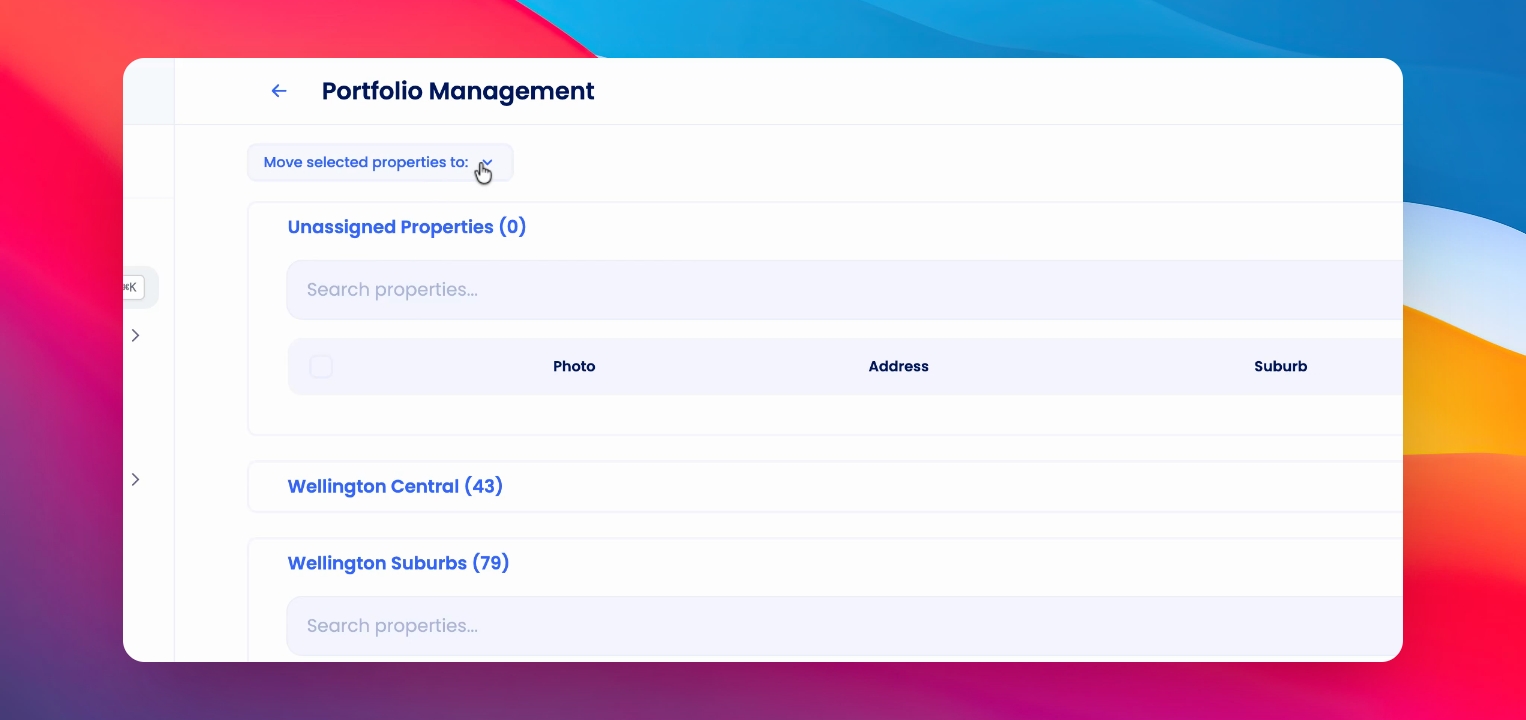Tick the select-all checkbox in Unassigned table header
Screen dimensions: 1526x720
pyautogui.click(x=321, y=366)
